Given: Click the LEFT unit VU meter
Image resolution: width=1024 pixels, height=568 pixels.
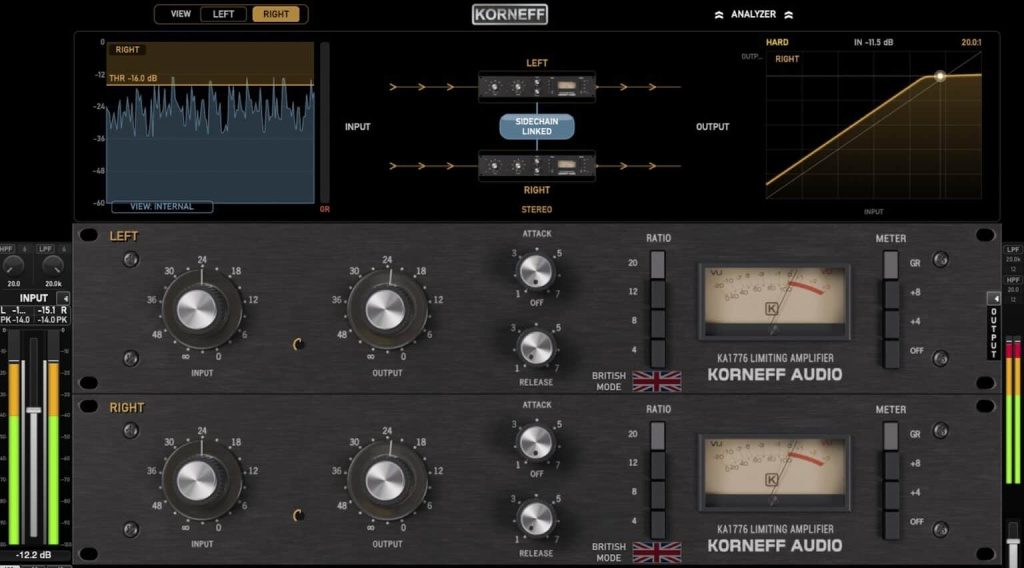Looking at the screenshot, I should [x=774, y=302].
